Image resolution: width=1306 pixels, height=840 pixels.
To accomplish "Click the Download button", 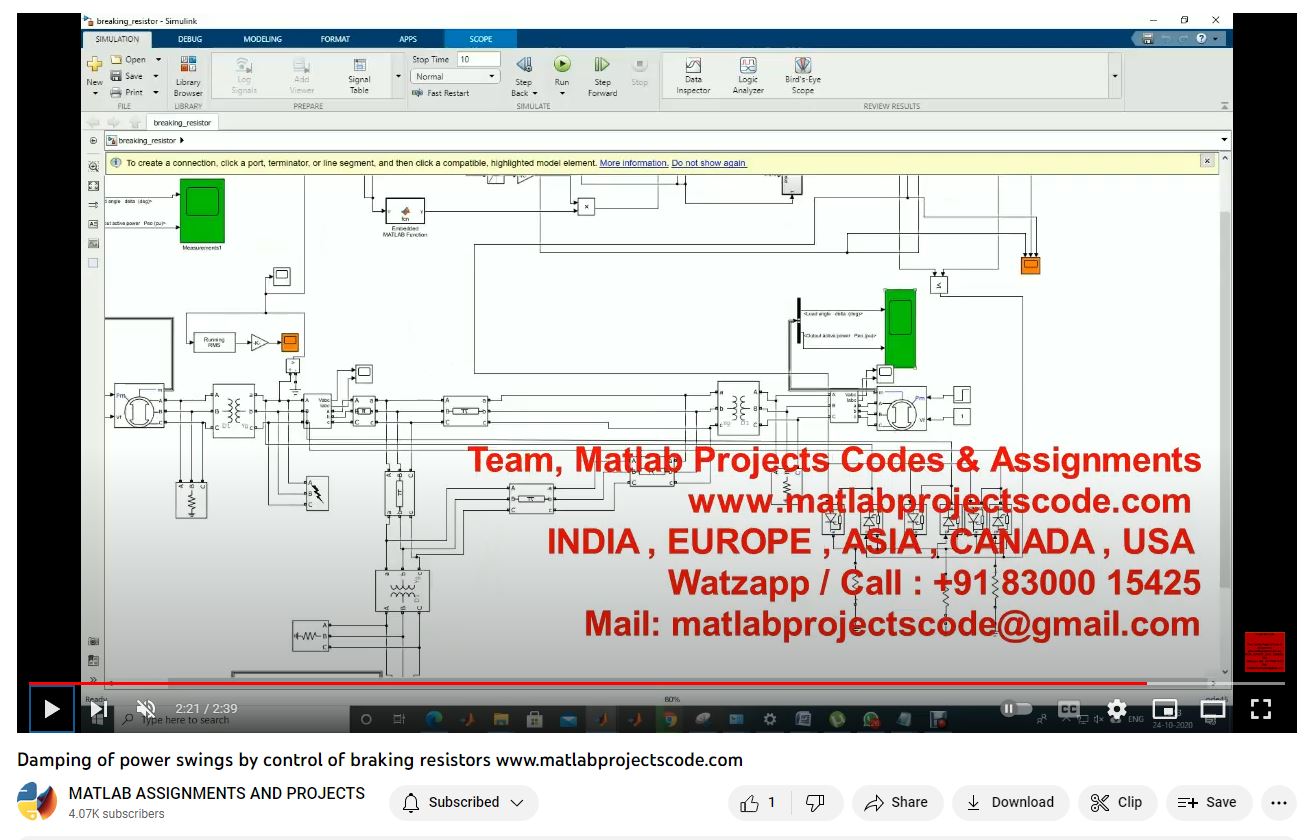I will click(x=1010, y=802).
